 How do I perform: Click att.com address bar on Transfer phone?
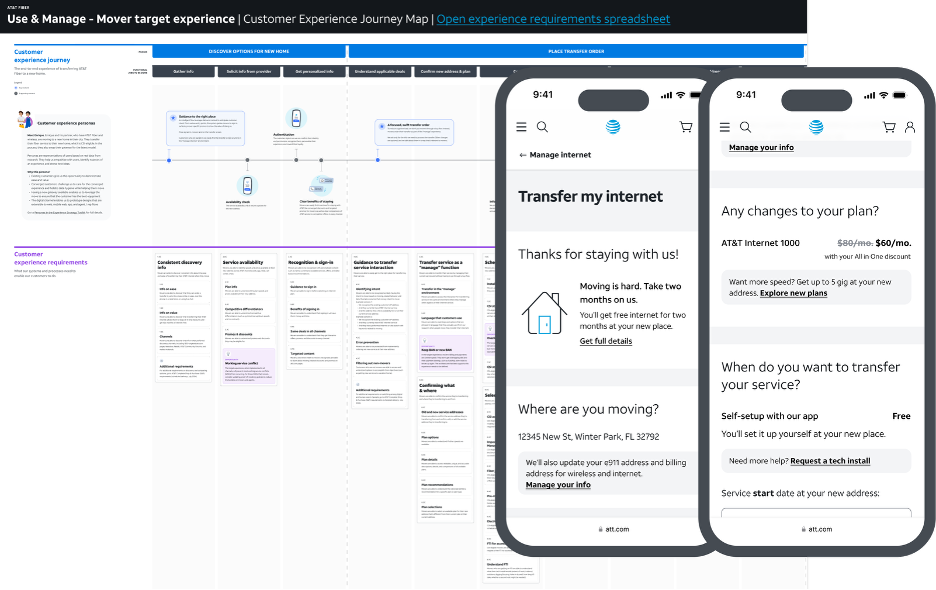(x=614, y=529)
